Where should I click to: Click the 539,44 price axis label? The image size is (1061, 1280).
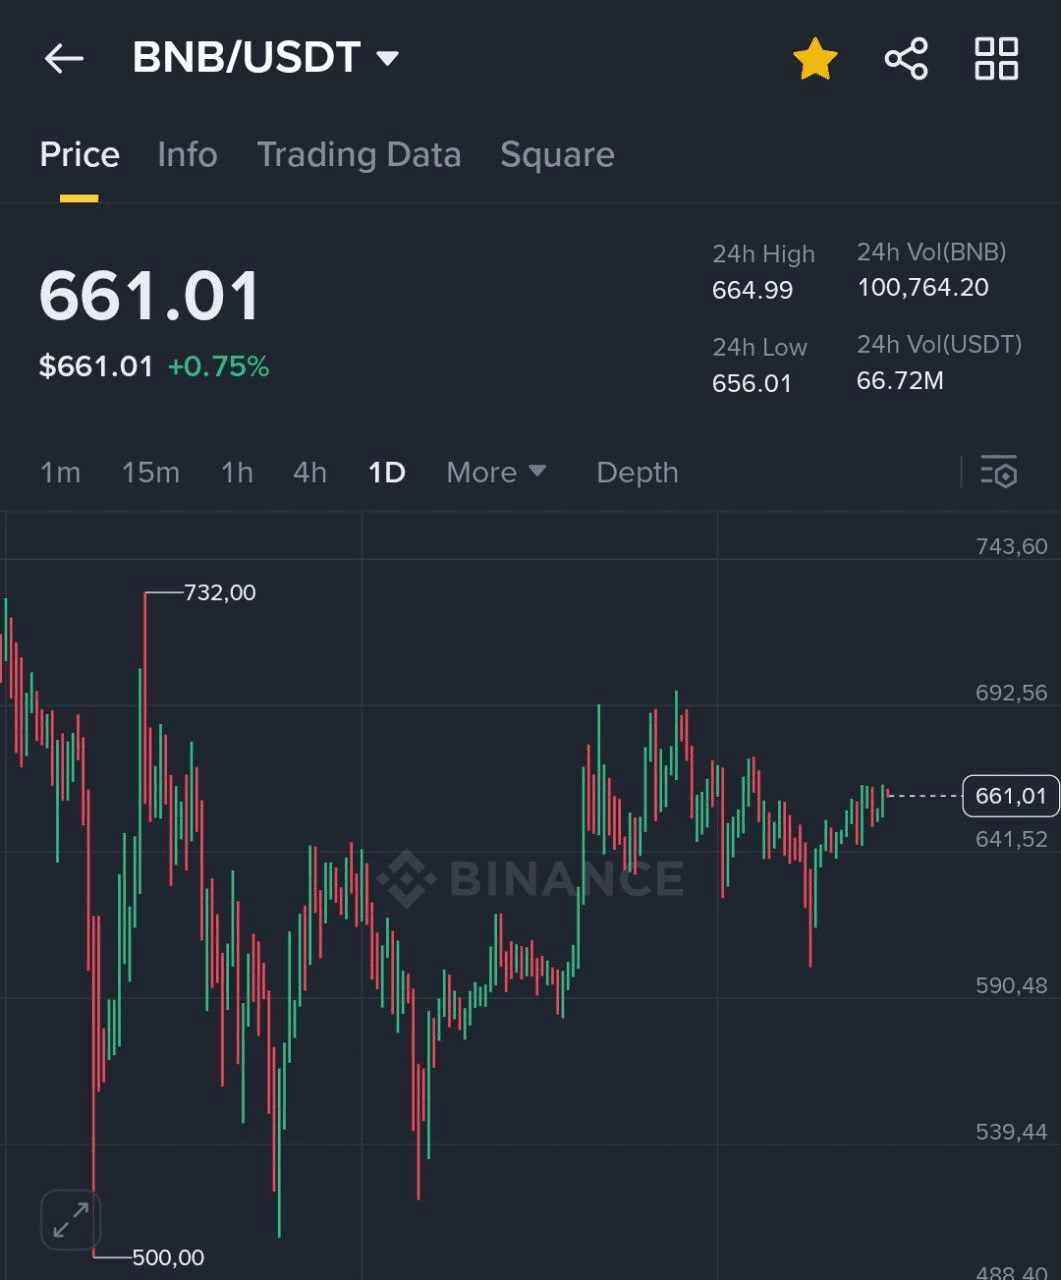point(1012,1132)
